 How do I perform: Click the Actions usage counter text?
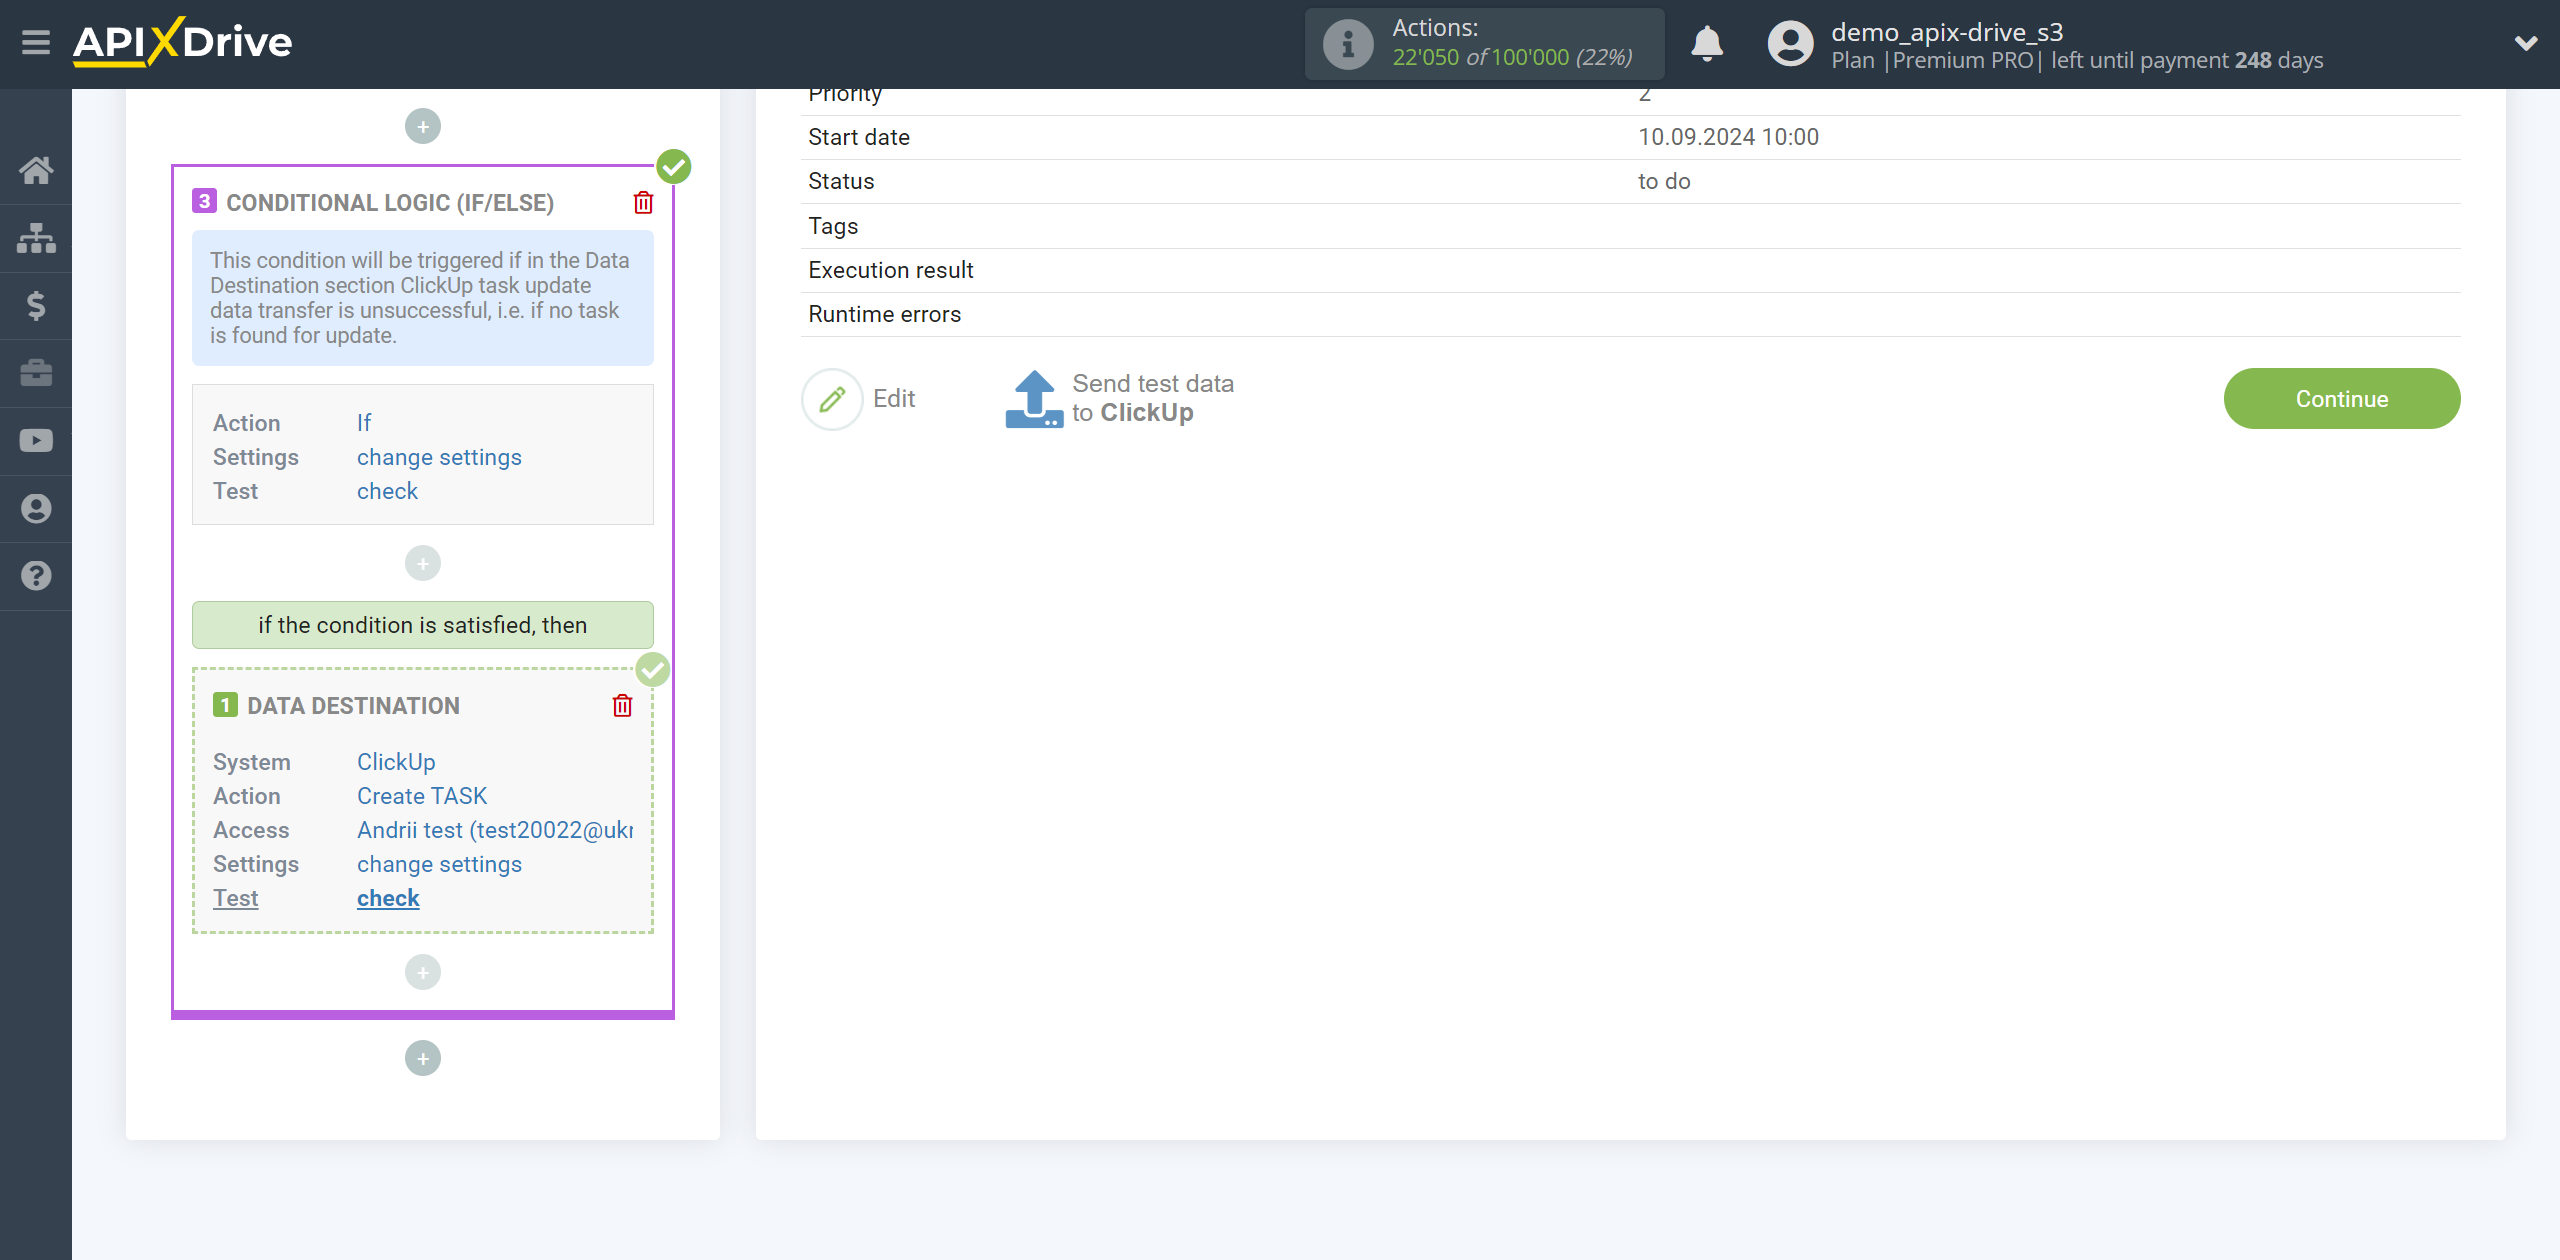pos(1512,57)
